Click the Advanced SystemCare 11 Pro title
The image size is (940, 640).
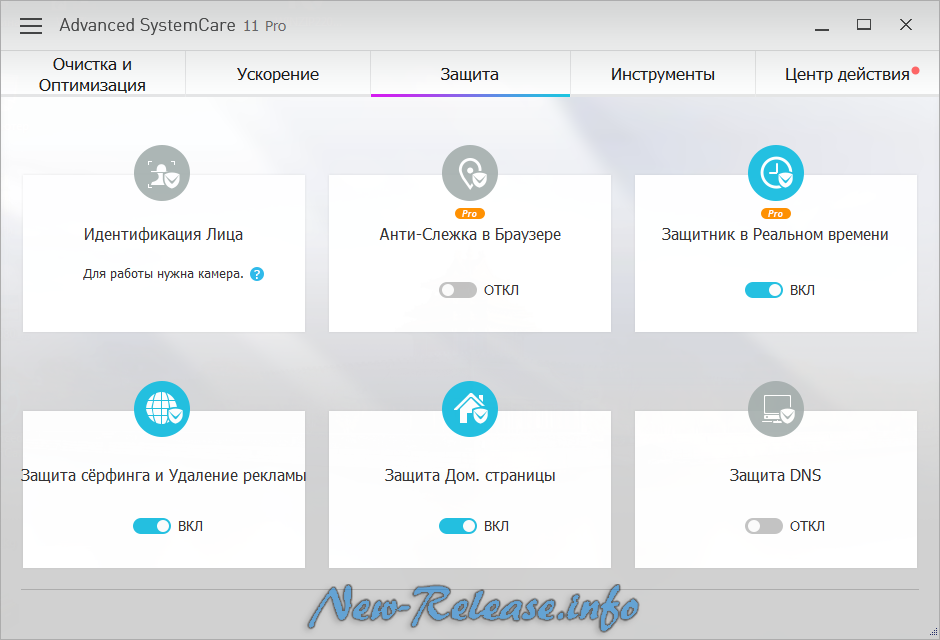coord(173,25)
